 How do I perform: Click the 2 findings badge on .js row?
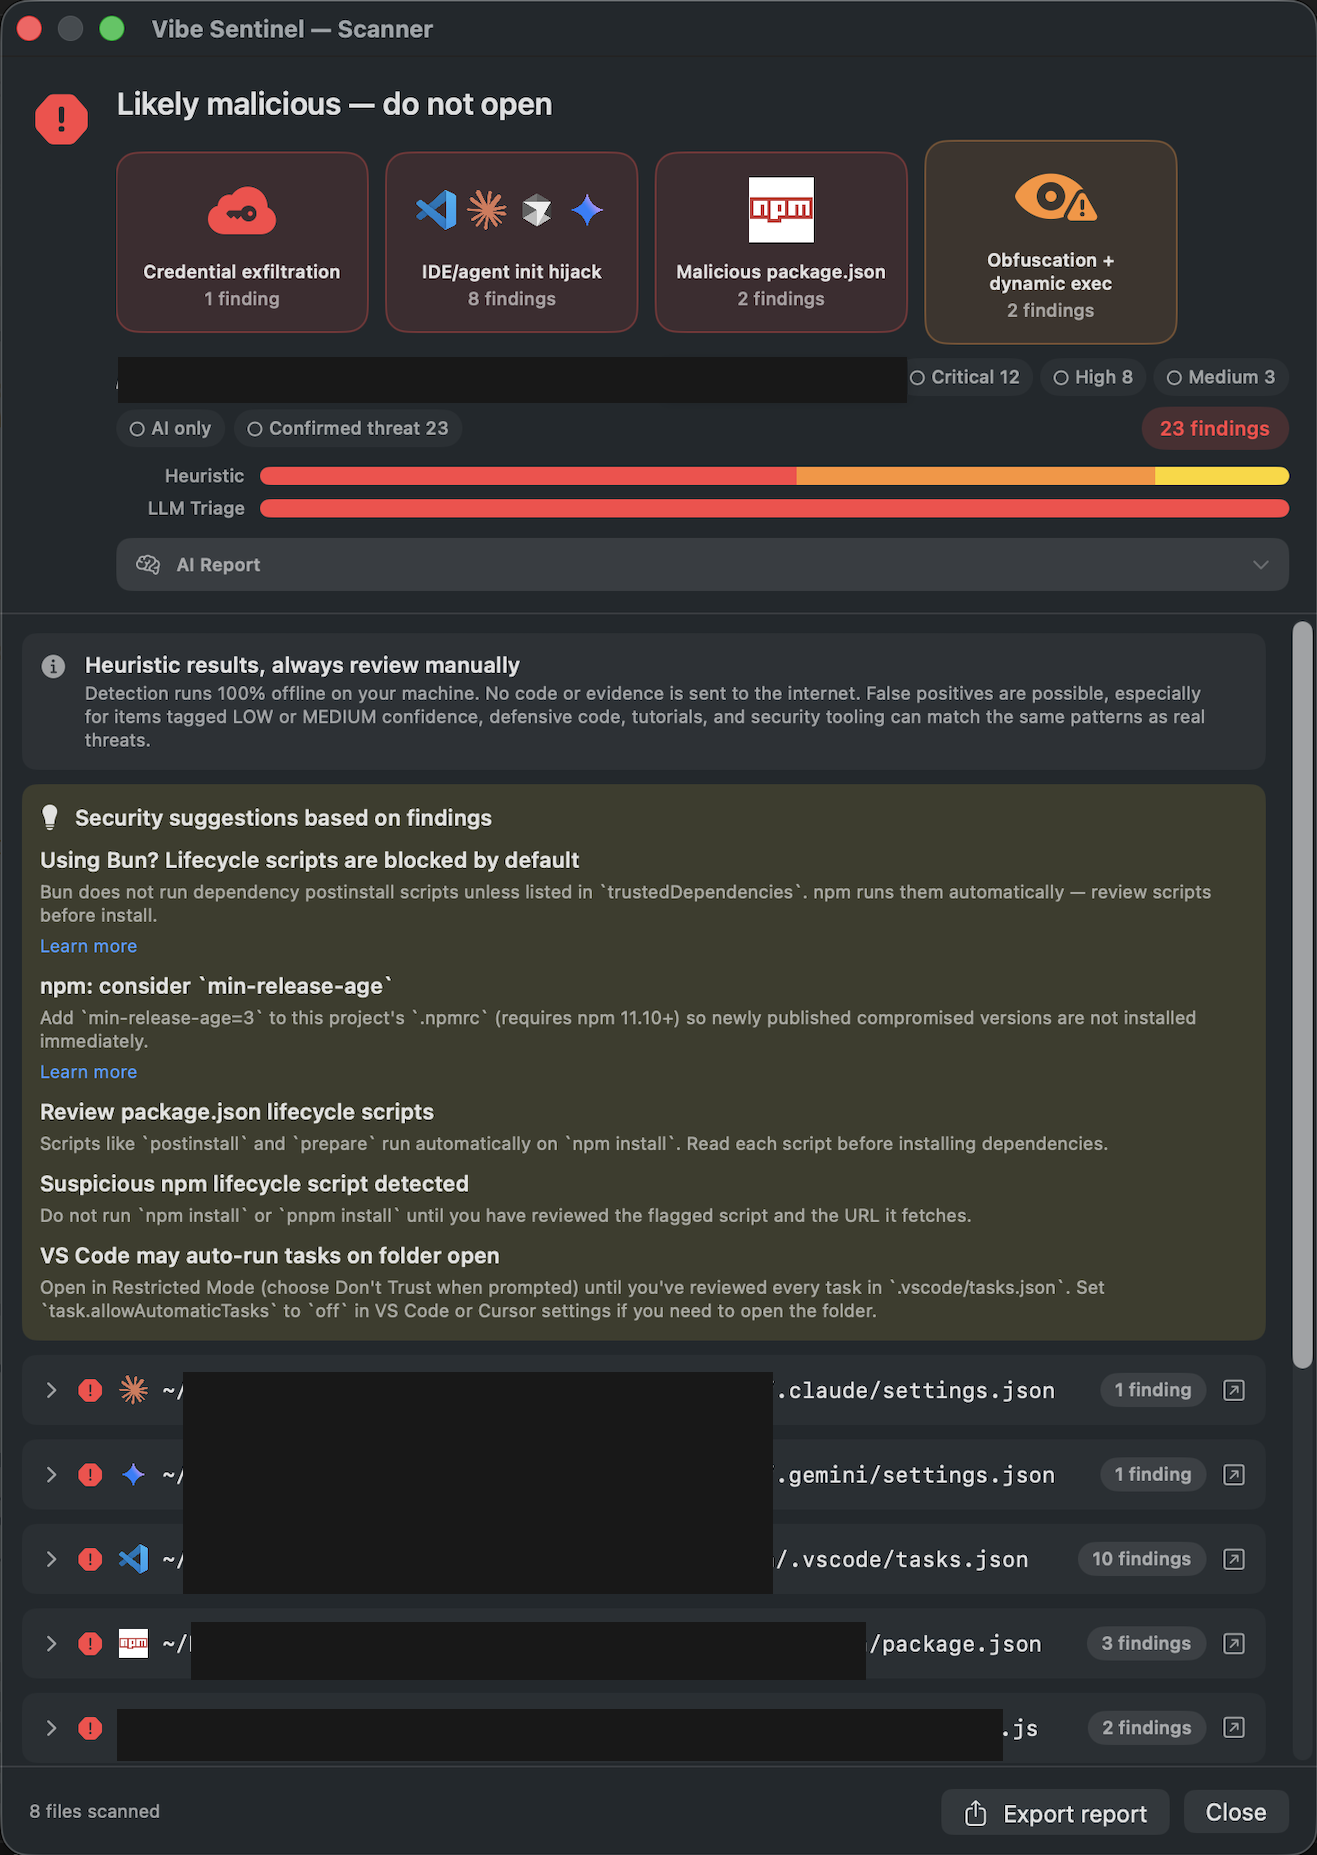(x=1147, y=1728)
